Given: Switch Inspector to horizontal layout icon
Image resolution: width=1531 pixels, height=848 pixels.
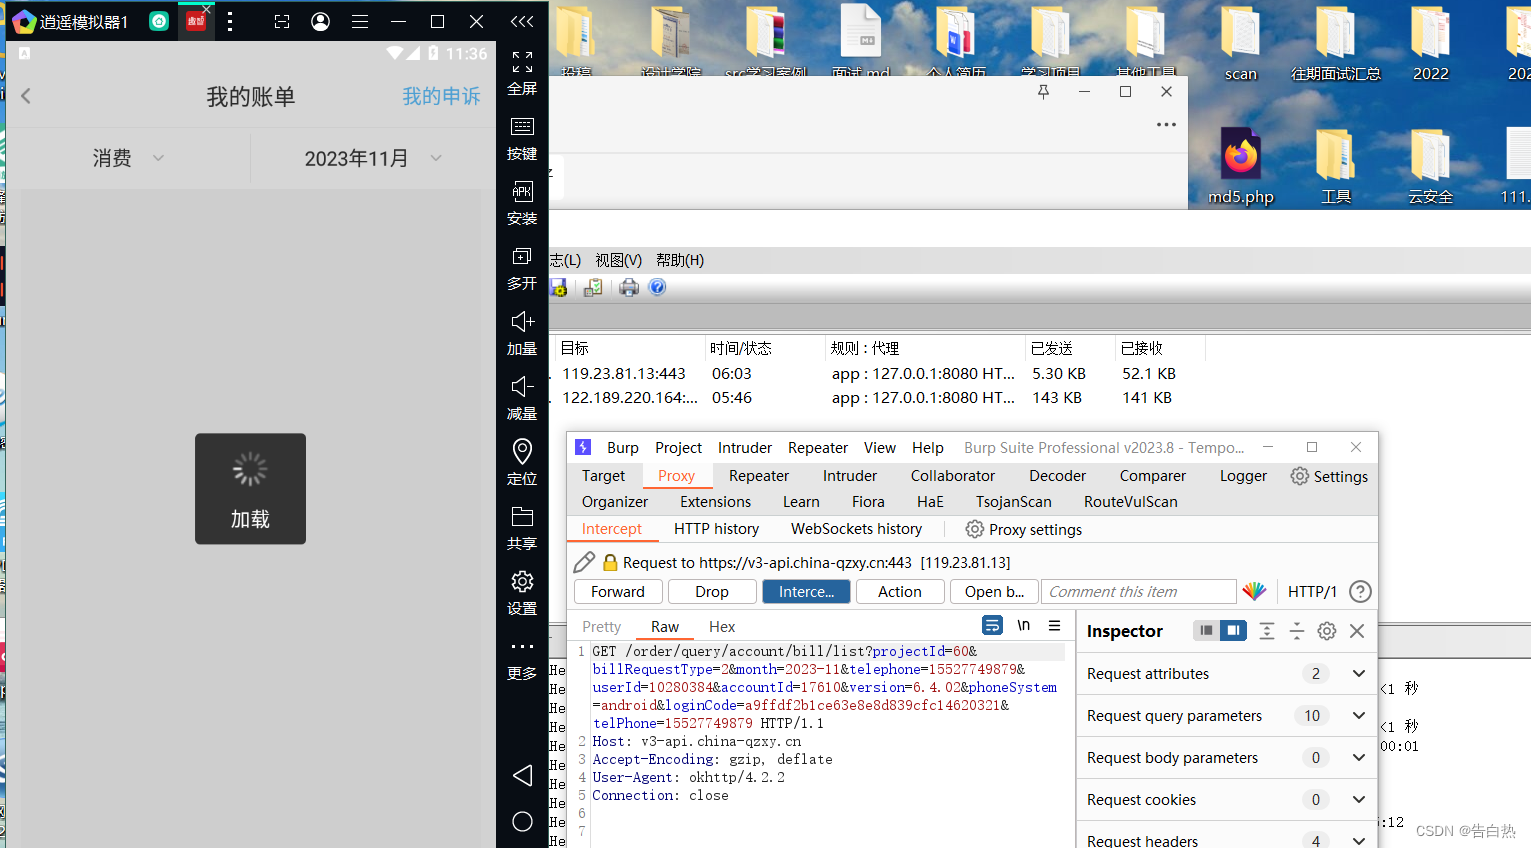Looking at the screenshot, I should 1233,630.
